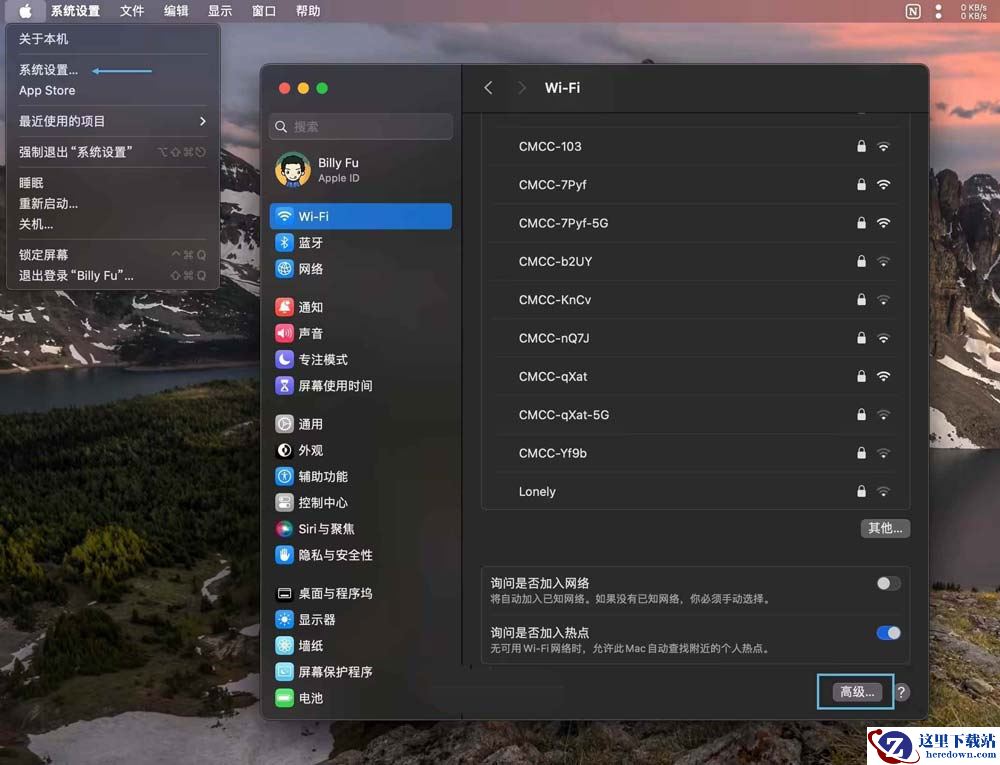This screenshot has width=1000, height=765.
Task: Go forward with the right chevron
Action: (522, 88)
